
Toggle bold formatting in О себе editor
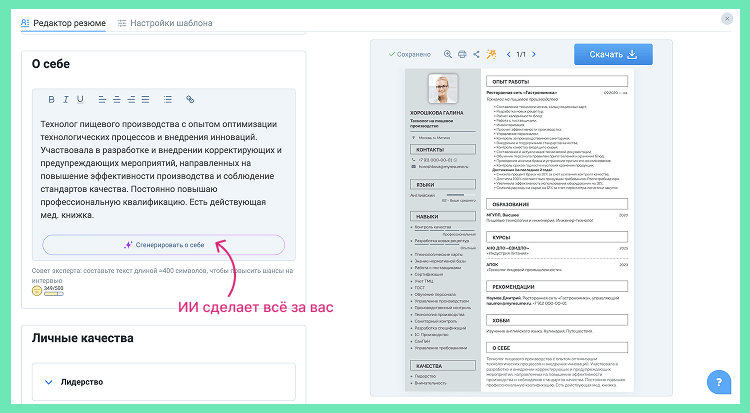click(x=51, y=100)
